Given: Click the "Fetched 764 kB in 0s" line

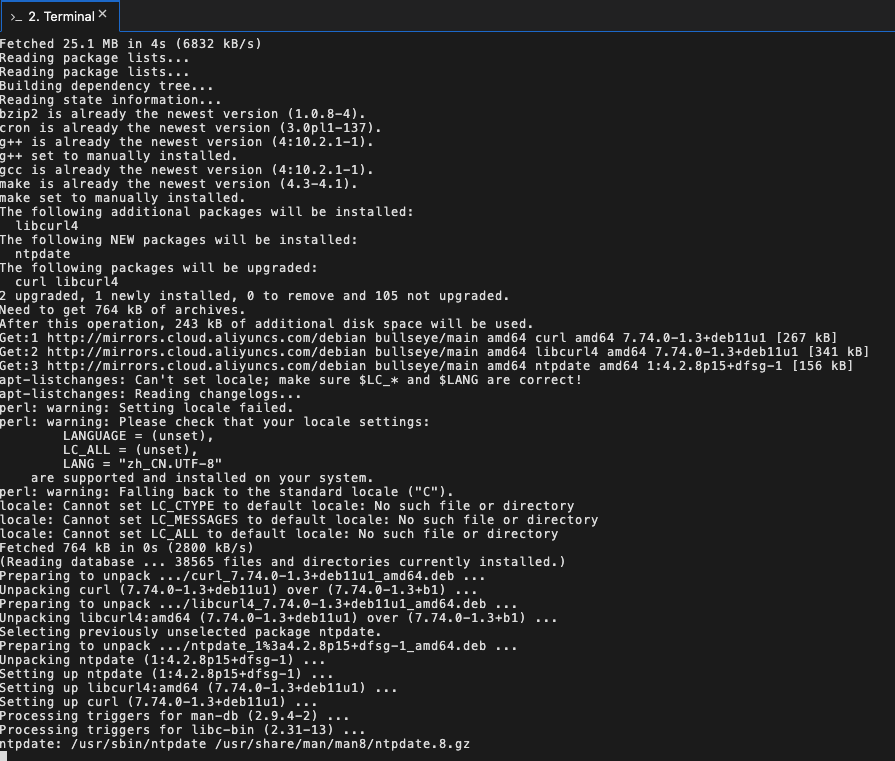Looking at the screenshot, I should pos(126,548).
